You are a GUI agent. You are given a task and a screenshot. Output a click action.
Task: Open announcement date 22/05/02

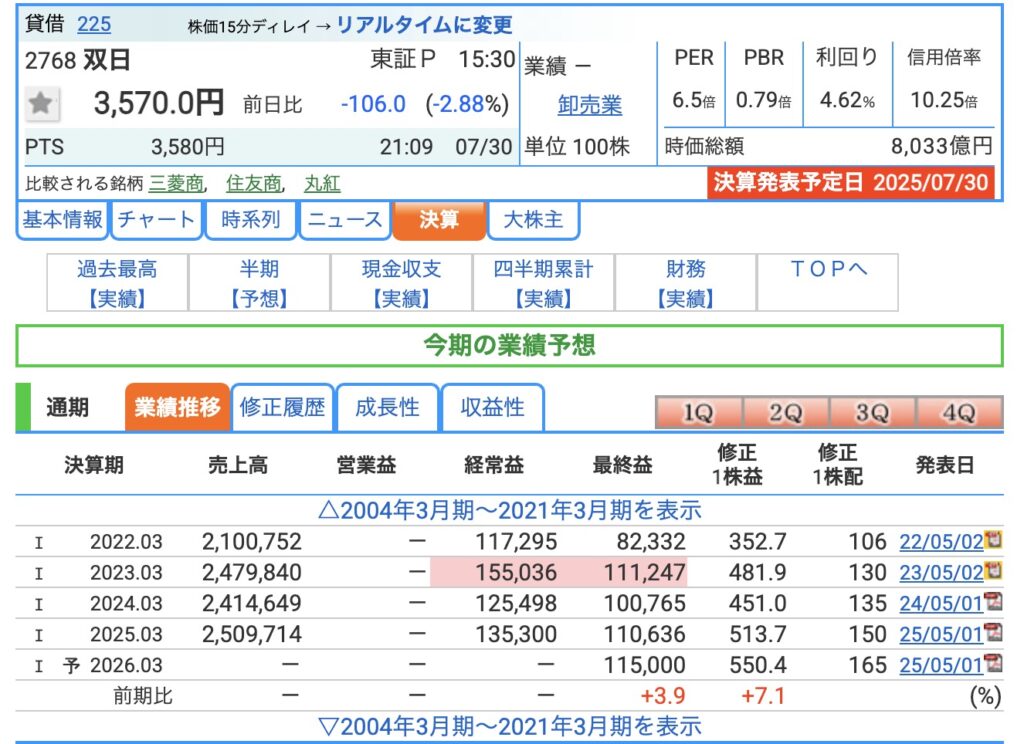click(941, 542)
